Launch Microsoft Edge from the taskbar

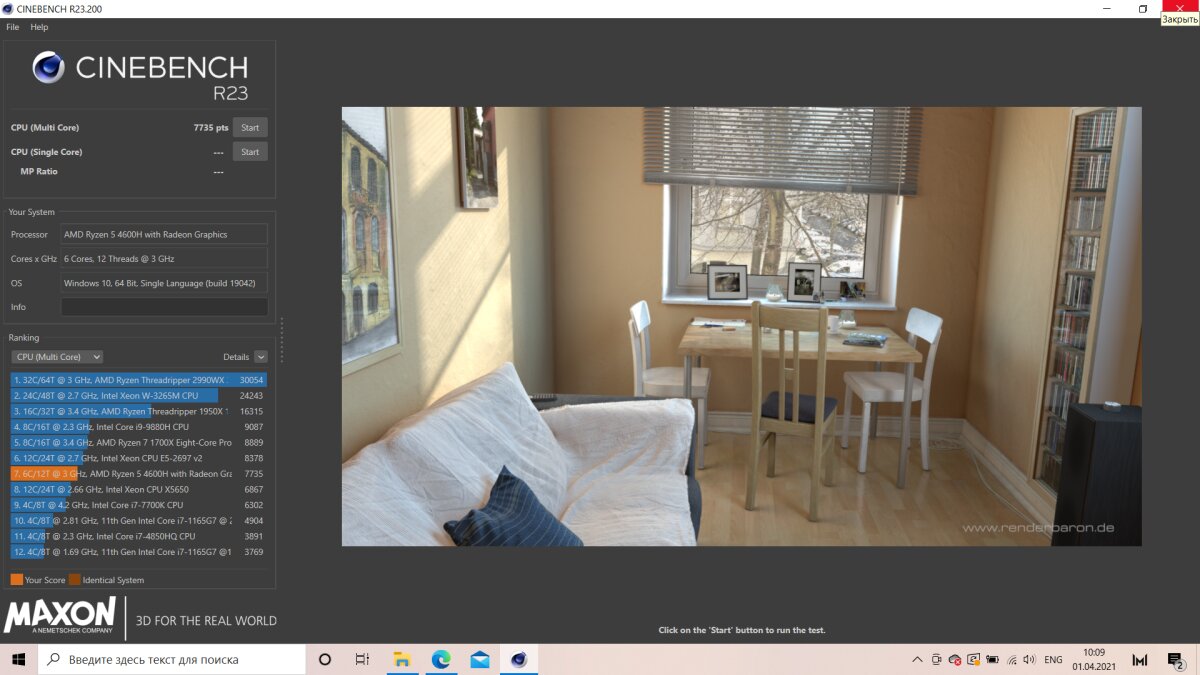click(x=441, y=660)
